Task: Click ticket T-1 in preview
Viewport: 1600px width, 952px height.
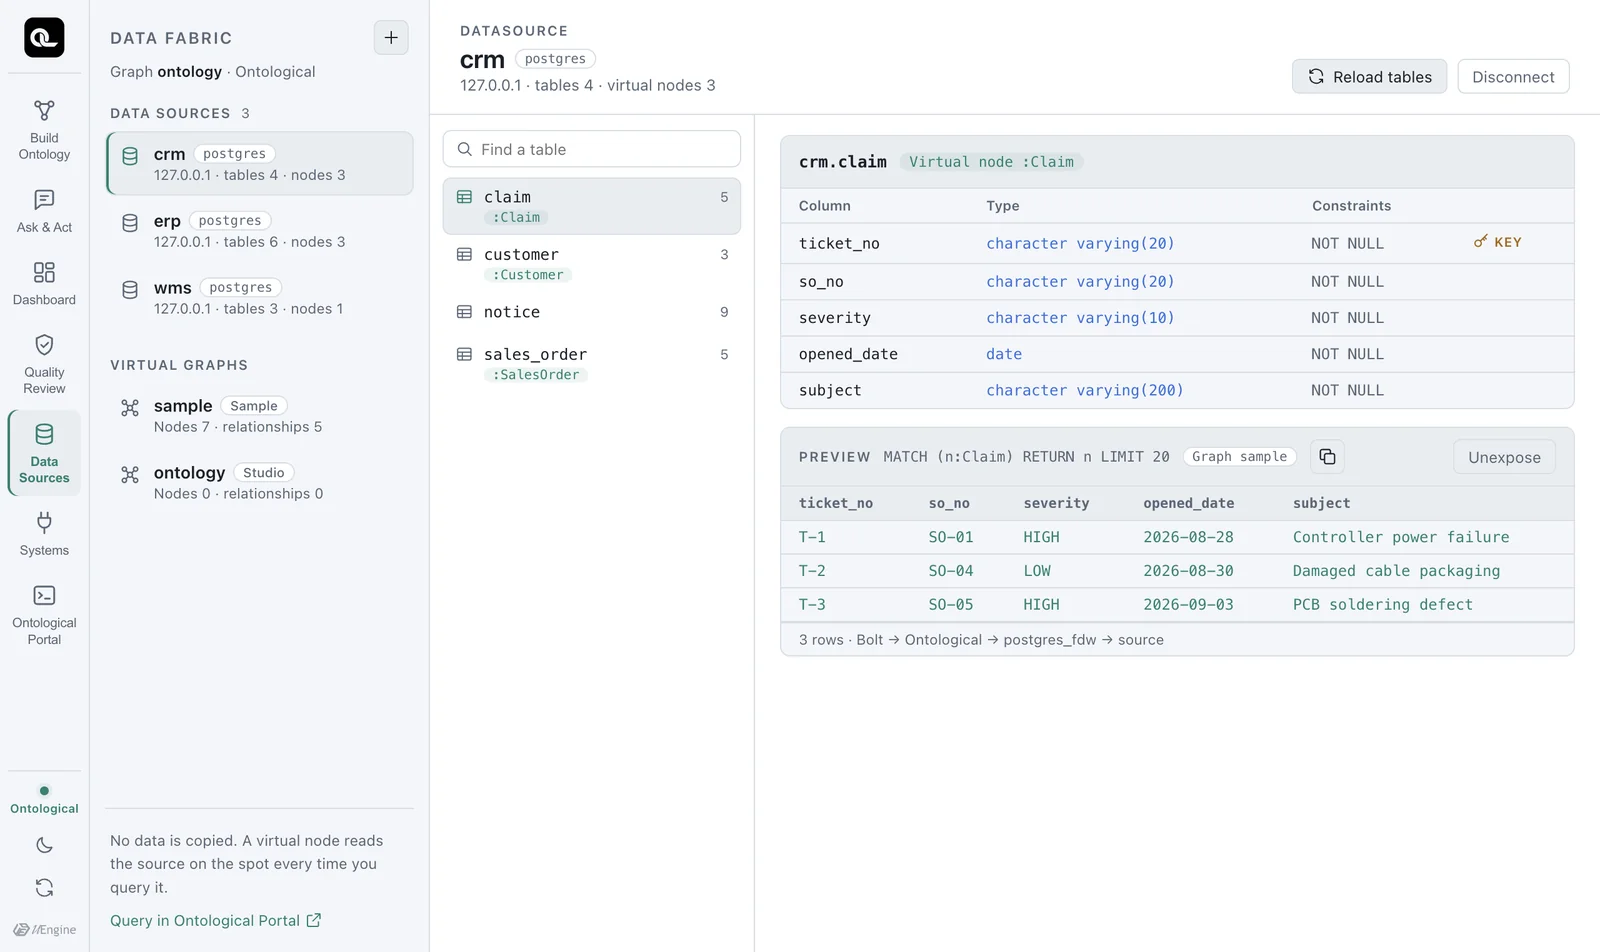Action: pos(812,537)
